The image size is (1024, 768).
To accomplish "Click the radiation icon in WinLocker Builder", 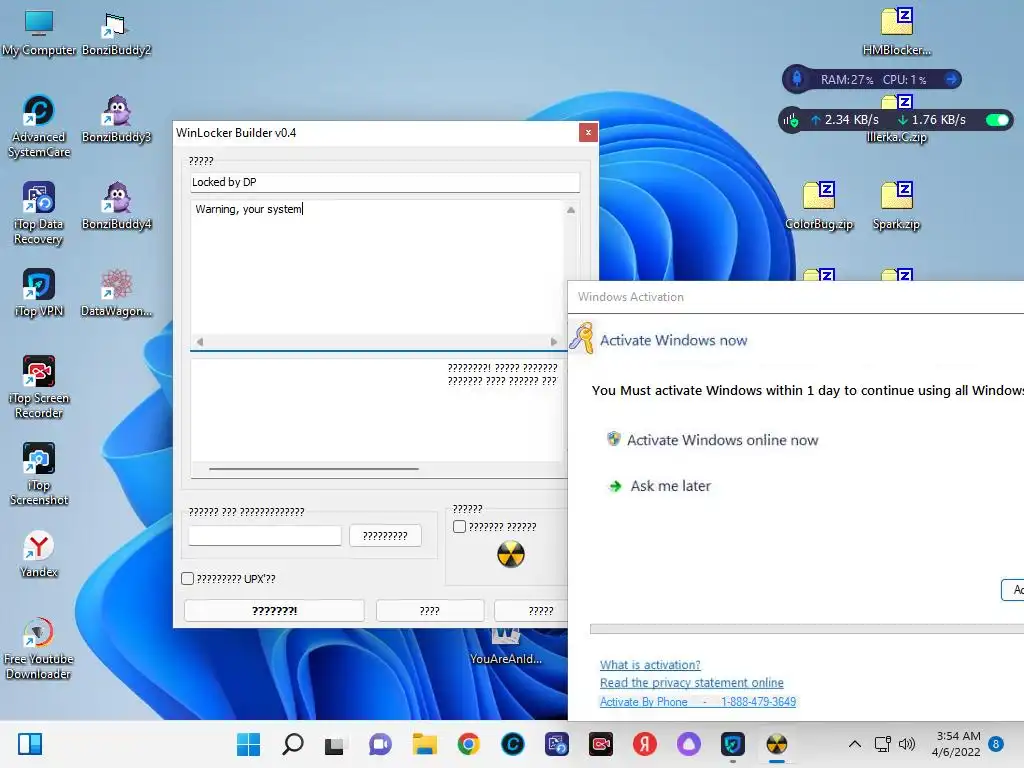I will pyautogui.click(x=511, y=554).
